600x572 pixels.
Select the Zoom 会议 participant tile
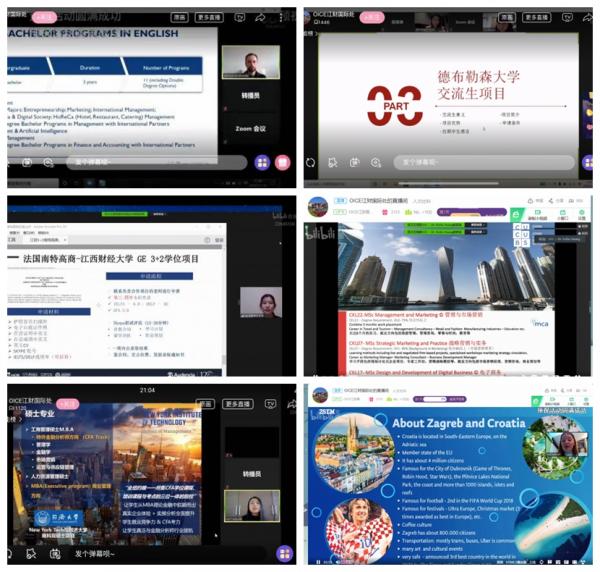pos(251,129)
